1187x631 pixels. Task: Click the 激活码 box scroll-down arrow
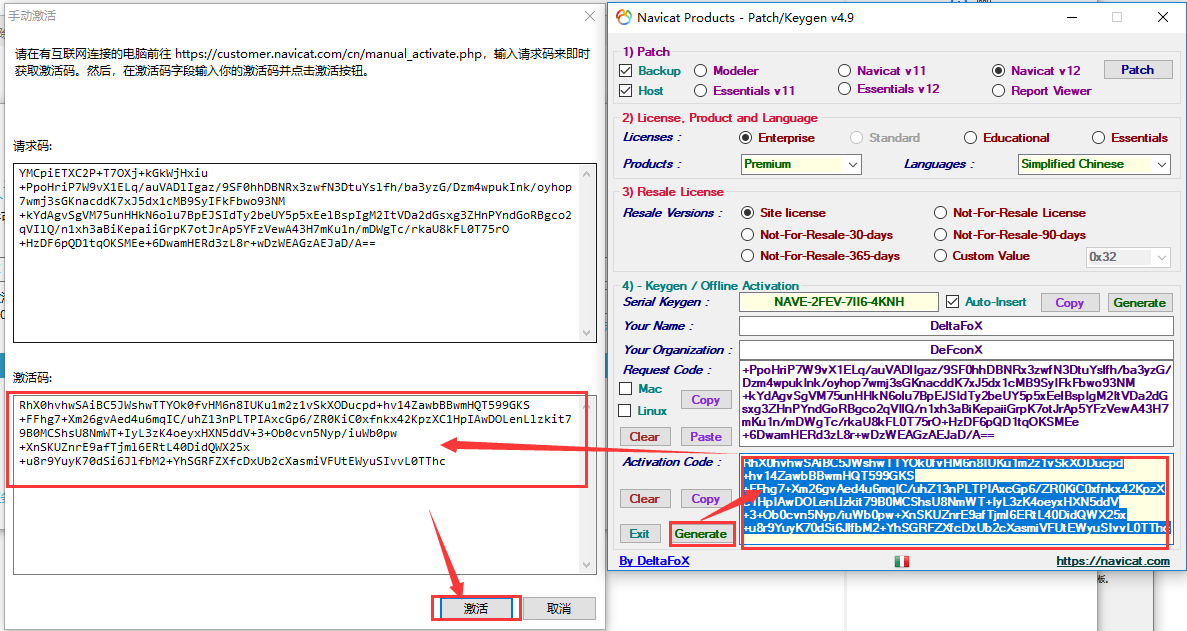coord(587,565)
